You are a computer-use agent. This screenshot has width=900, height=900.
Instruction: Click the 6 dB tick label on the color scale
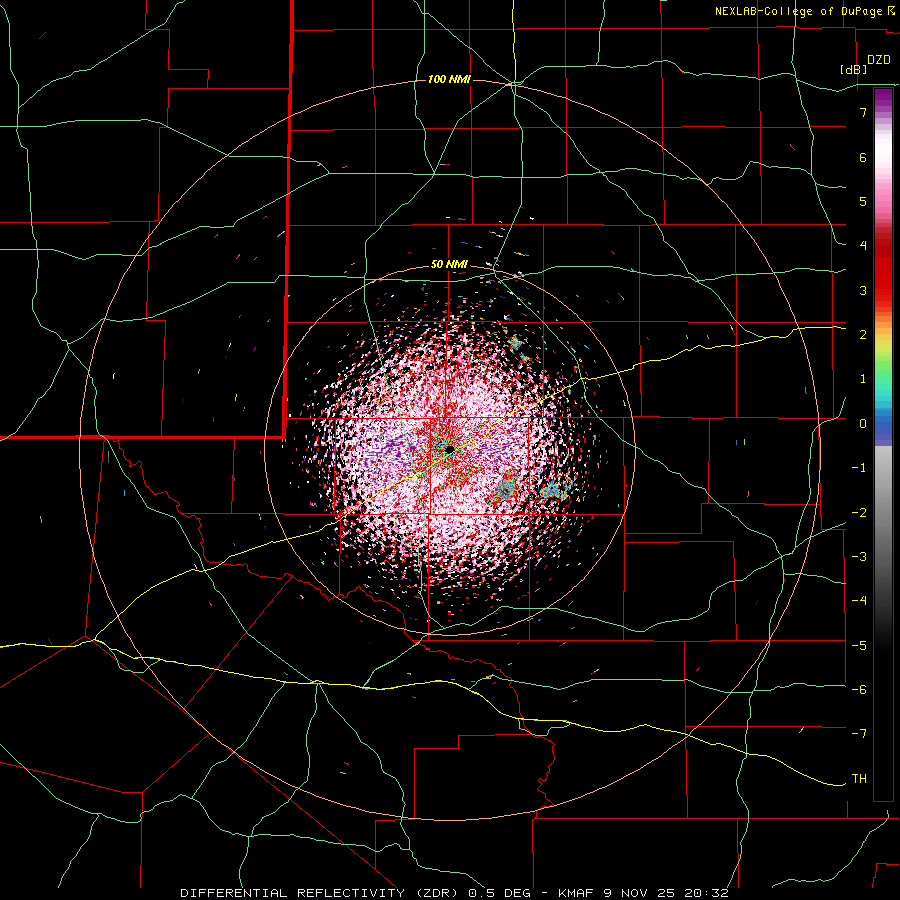(x=863, y=157)
